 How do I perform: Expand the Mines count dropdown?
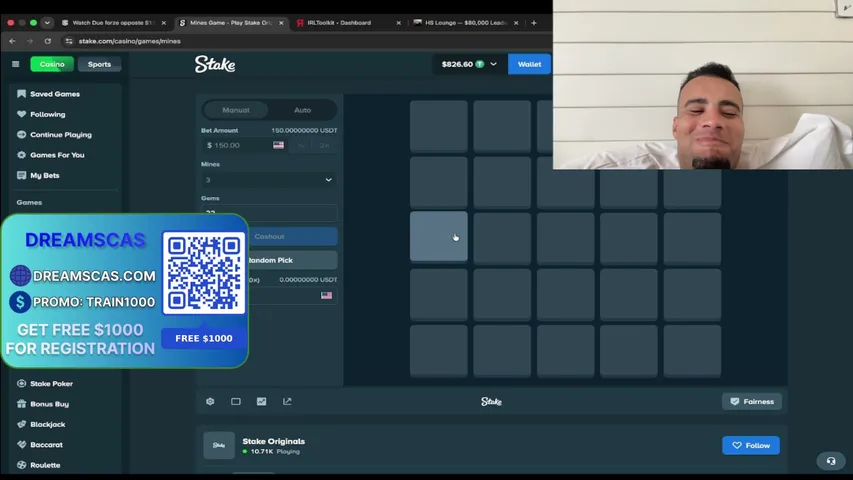(269, 180)
